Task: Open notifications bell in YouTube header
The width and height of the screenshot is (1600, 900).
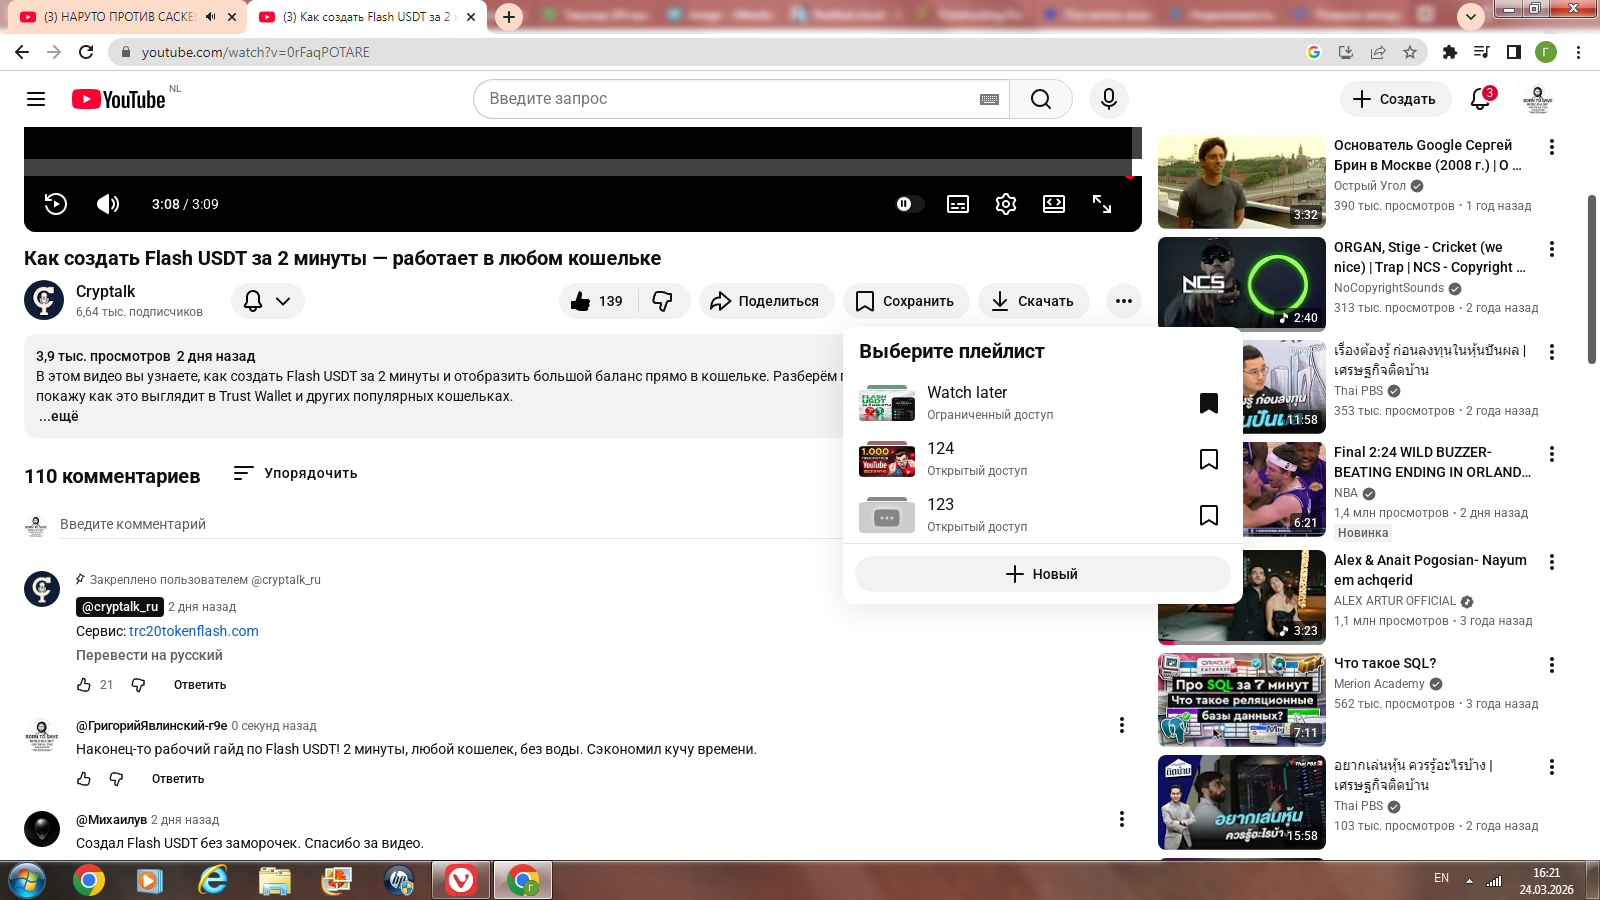Action: (x=1481, y=99)
